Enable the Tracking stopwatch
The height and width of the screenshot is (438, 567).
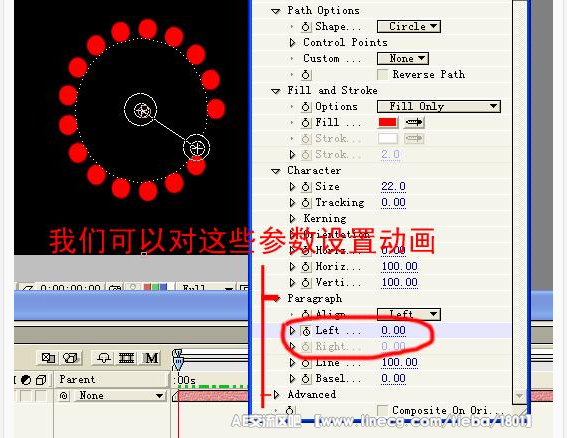(x=306, y=203)
